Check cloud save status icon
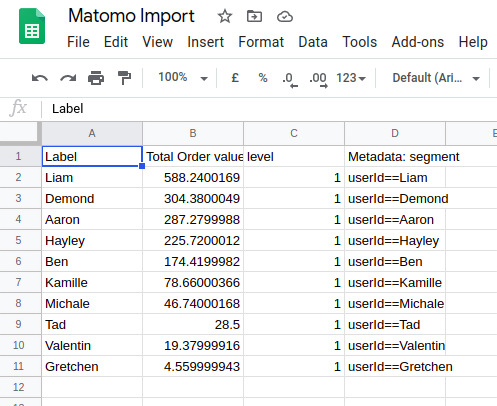 (x=285, y=16)
